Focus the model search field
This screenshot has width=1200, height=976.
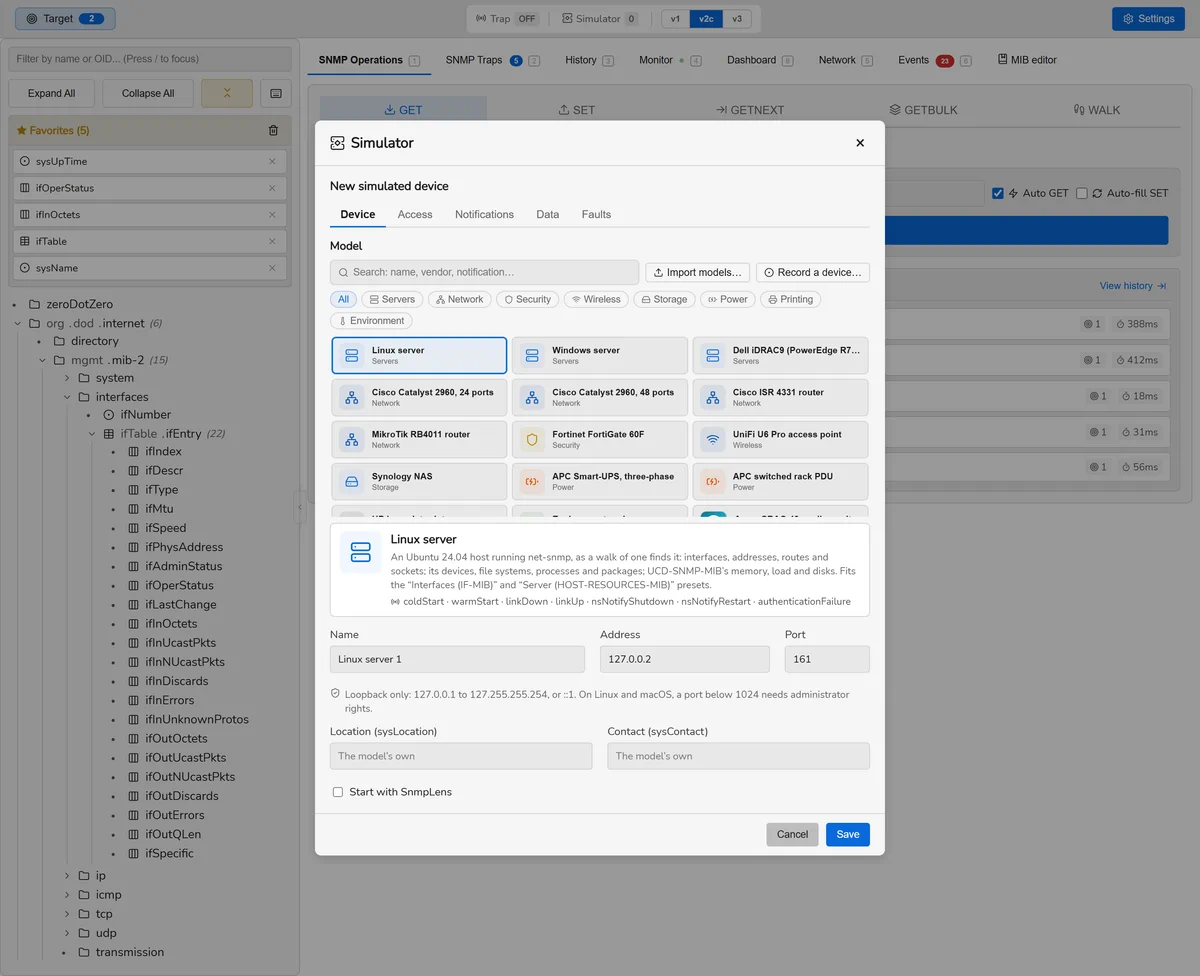(x=484, y=272)
